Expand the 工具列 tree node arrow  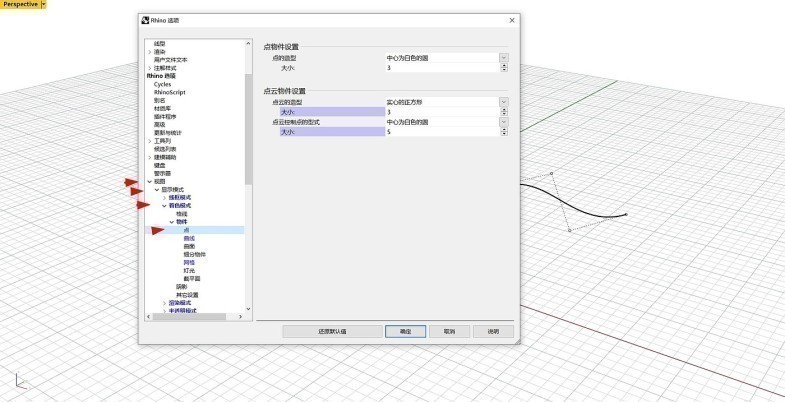(150, 141)
